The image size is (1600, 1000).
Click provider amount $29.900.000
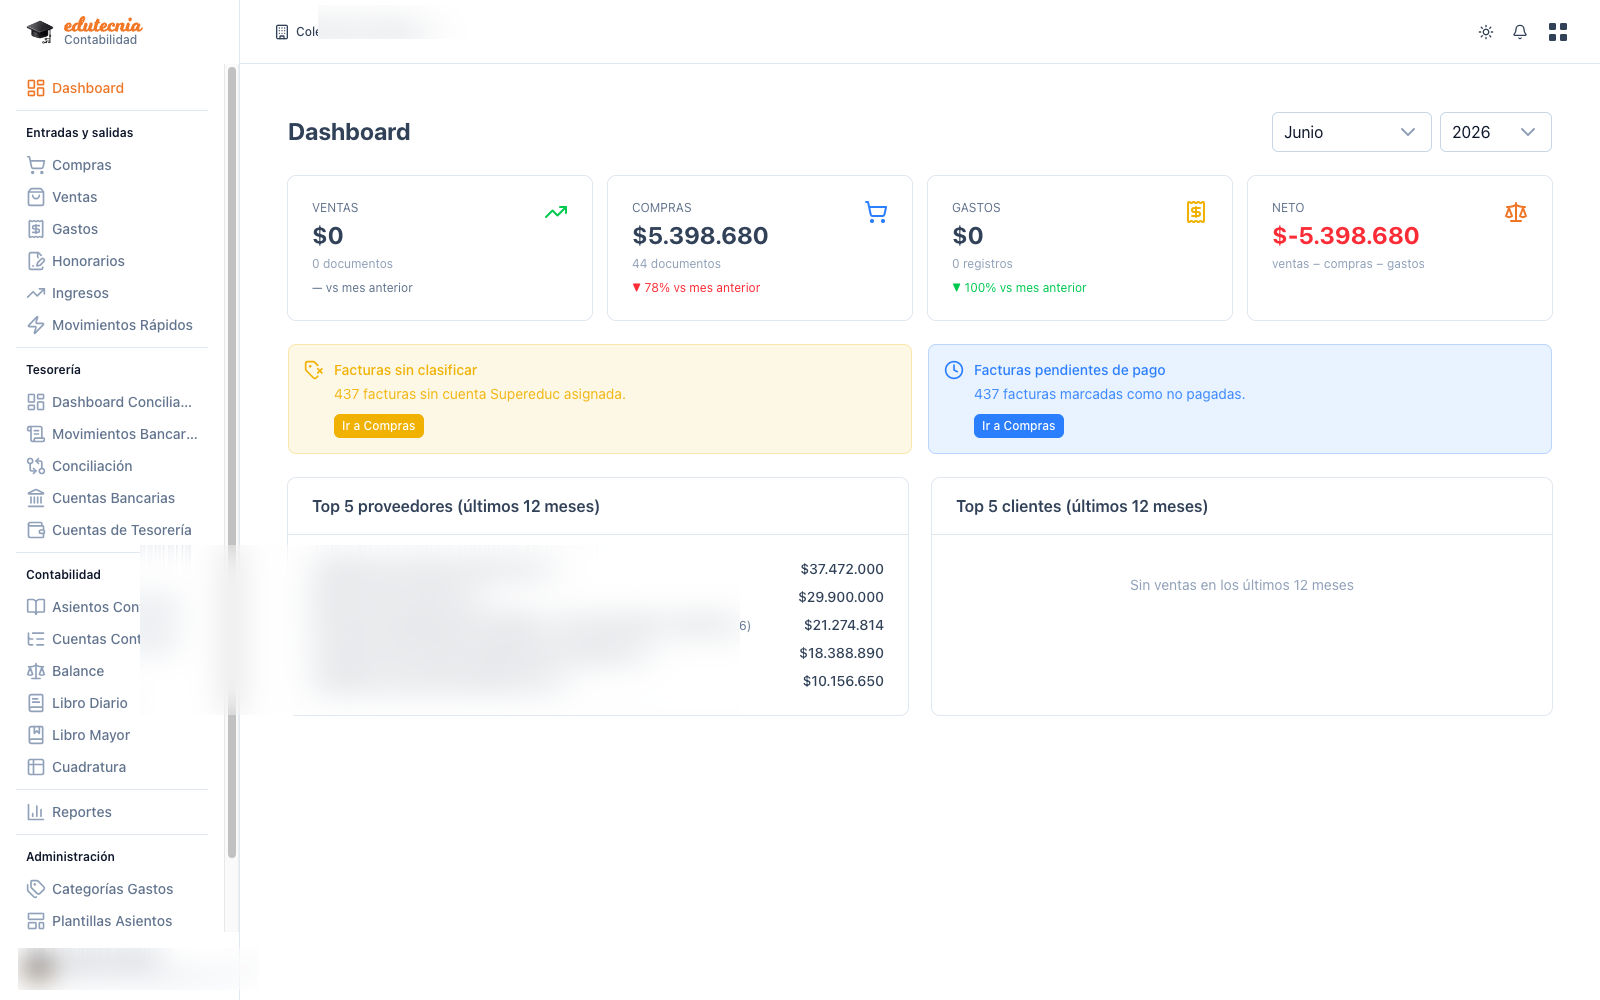tap(841, 597)
